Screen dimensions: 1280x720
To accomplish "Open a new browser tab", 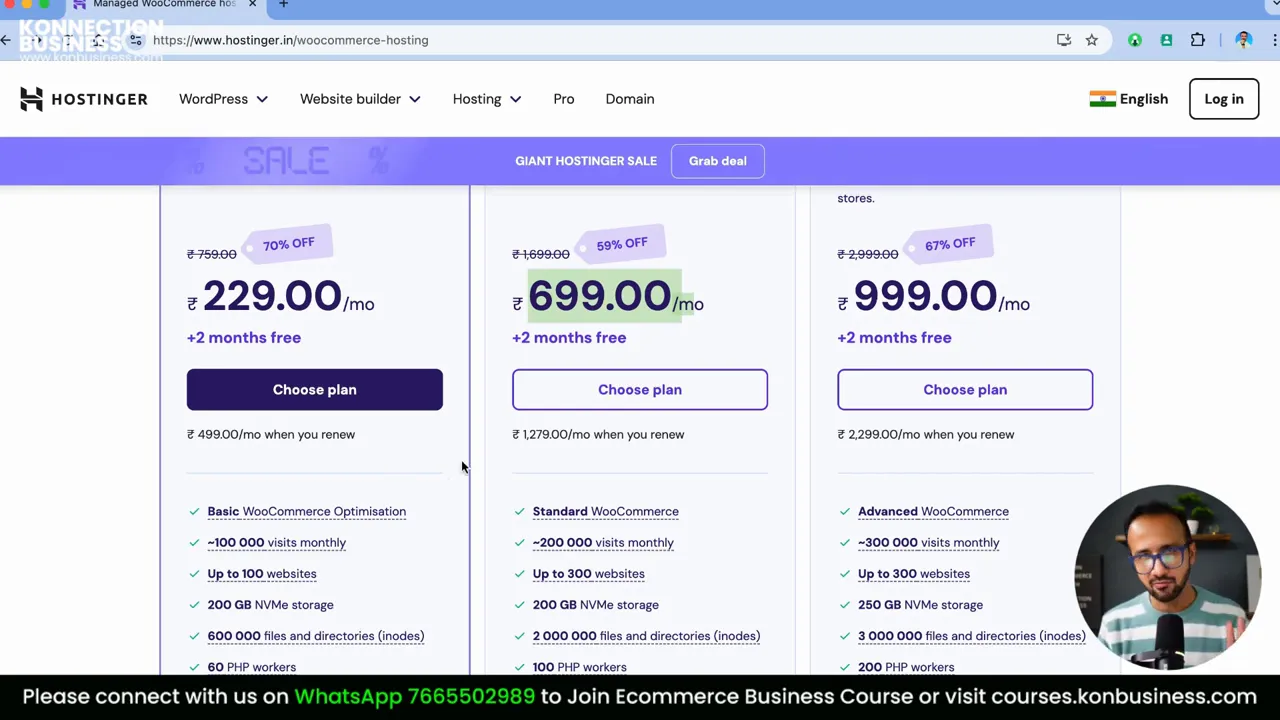I will coord(283,4).
